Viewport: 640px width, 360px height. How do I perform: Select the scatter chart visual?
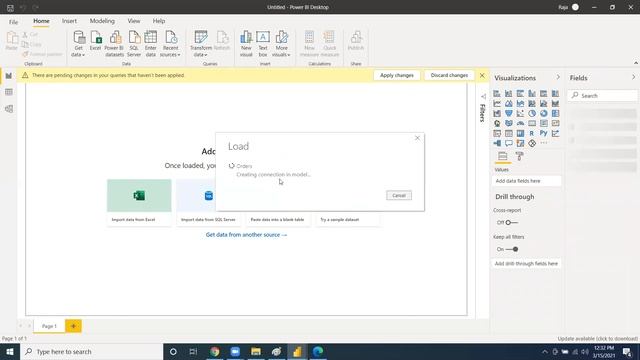click(x=520, y=113)
